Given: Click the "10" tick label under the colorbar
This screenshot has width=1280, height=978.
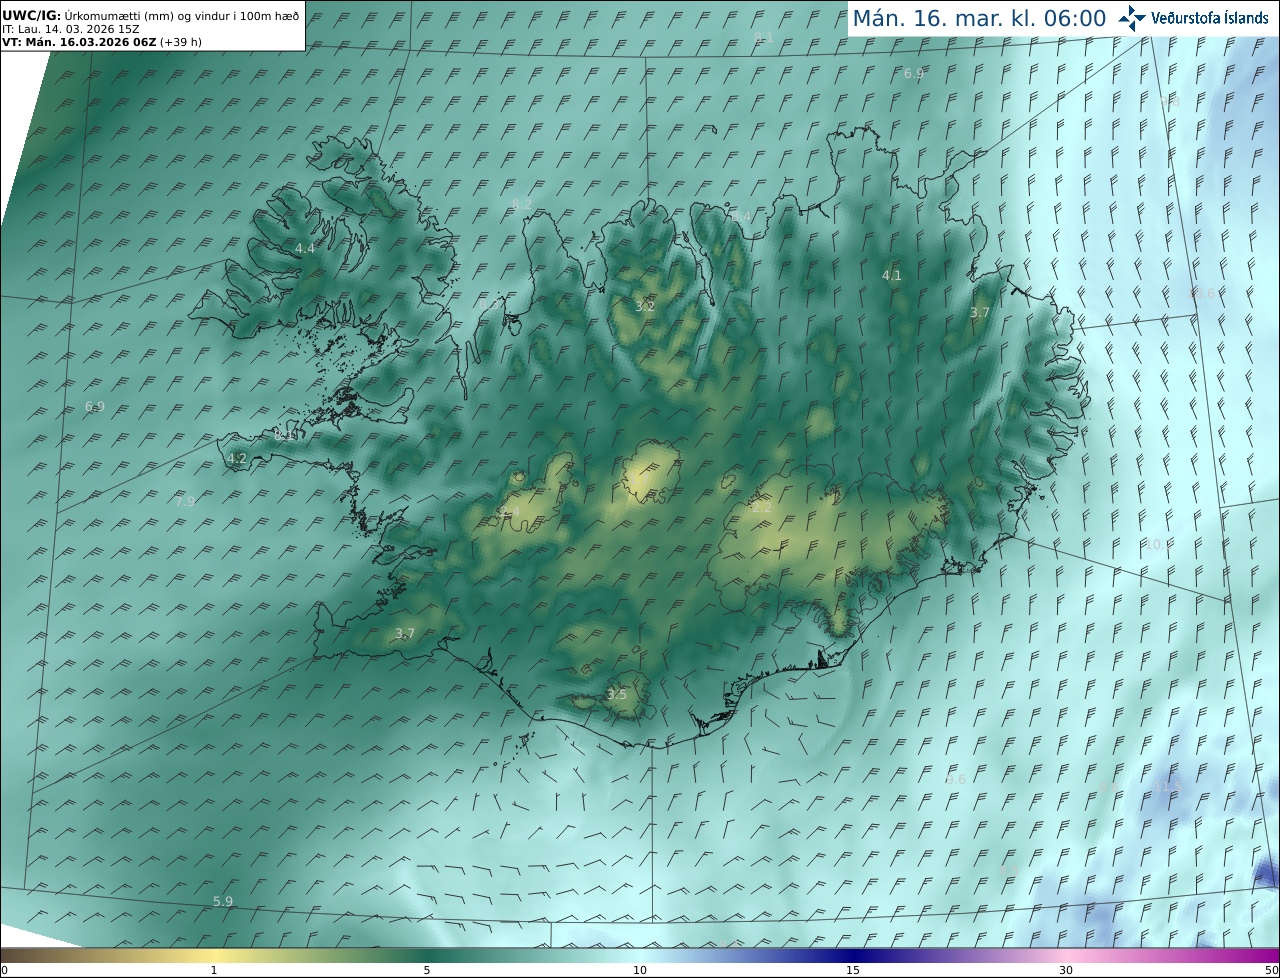Looking at the screenshot, I should pyautogui.click(x=640, y=970).
